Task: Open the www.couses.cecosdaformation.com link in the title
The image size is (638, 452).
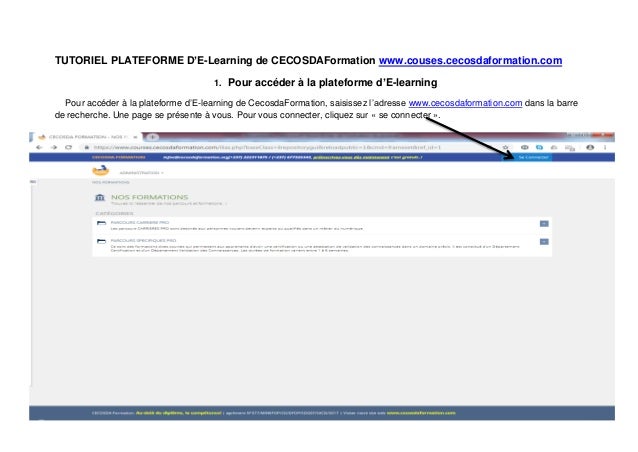Action: coord(470,61)
